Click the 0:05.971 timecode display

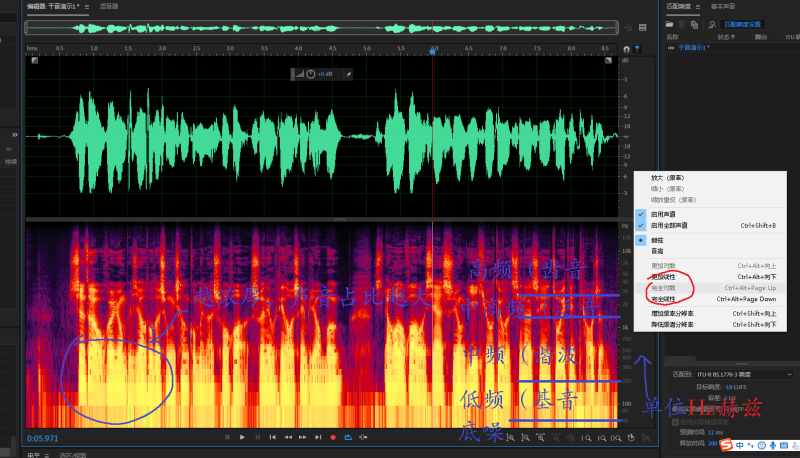point(44,438)
